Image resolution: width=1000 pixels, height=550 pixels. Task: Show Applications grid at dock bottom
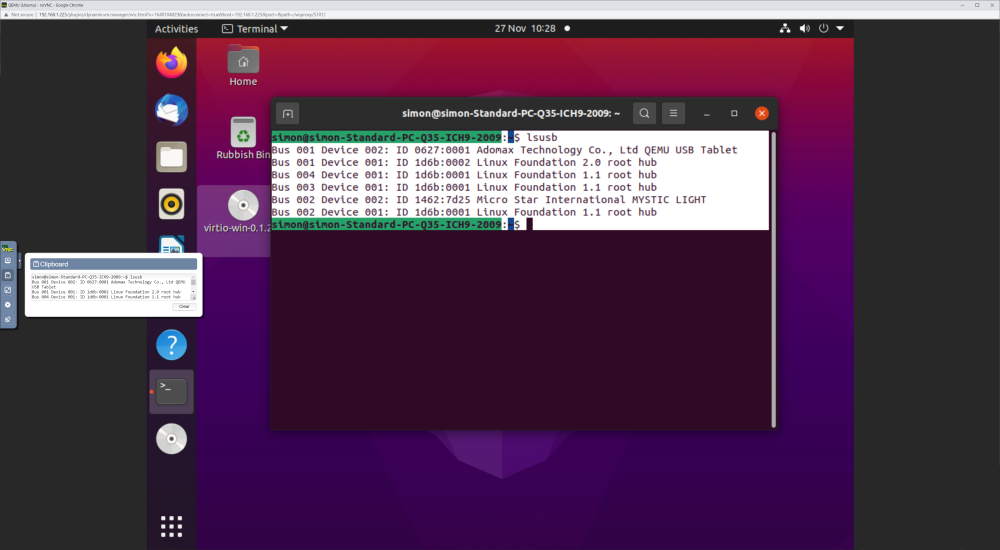pos(172,526)
